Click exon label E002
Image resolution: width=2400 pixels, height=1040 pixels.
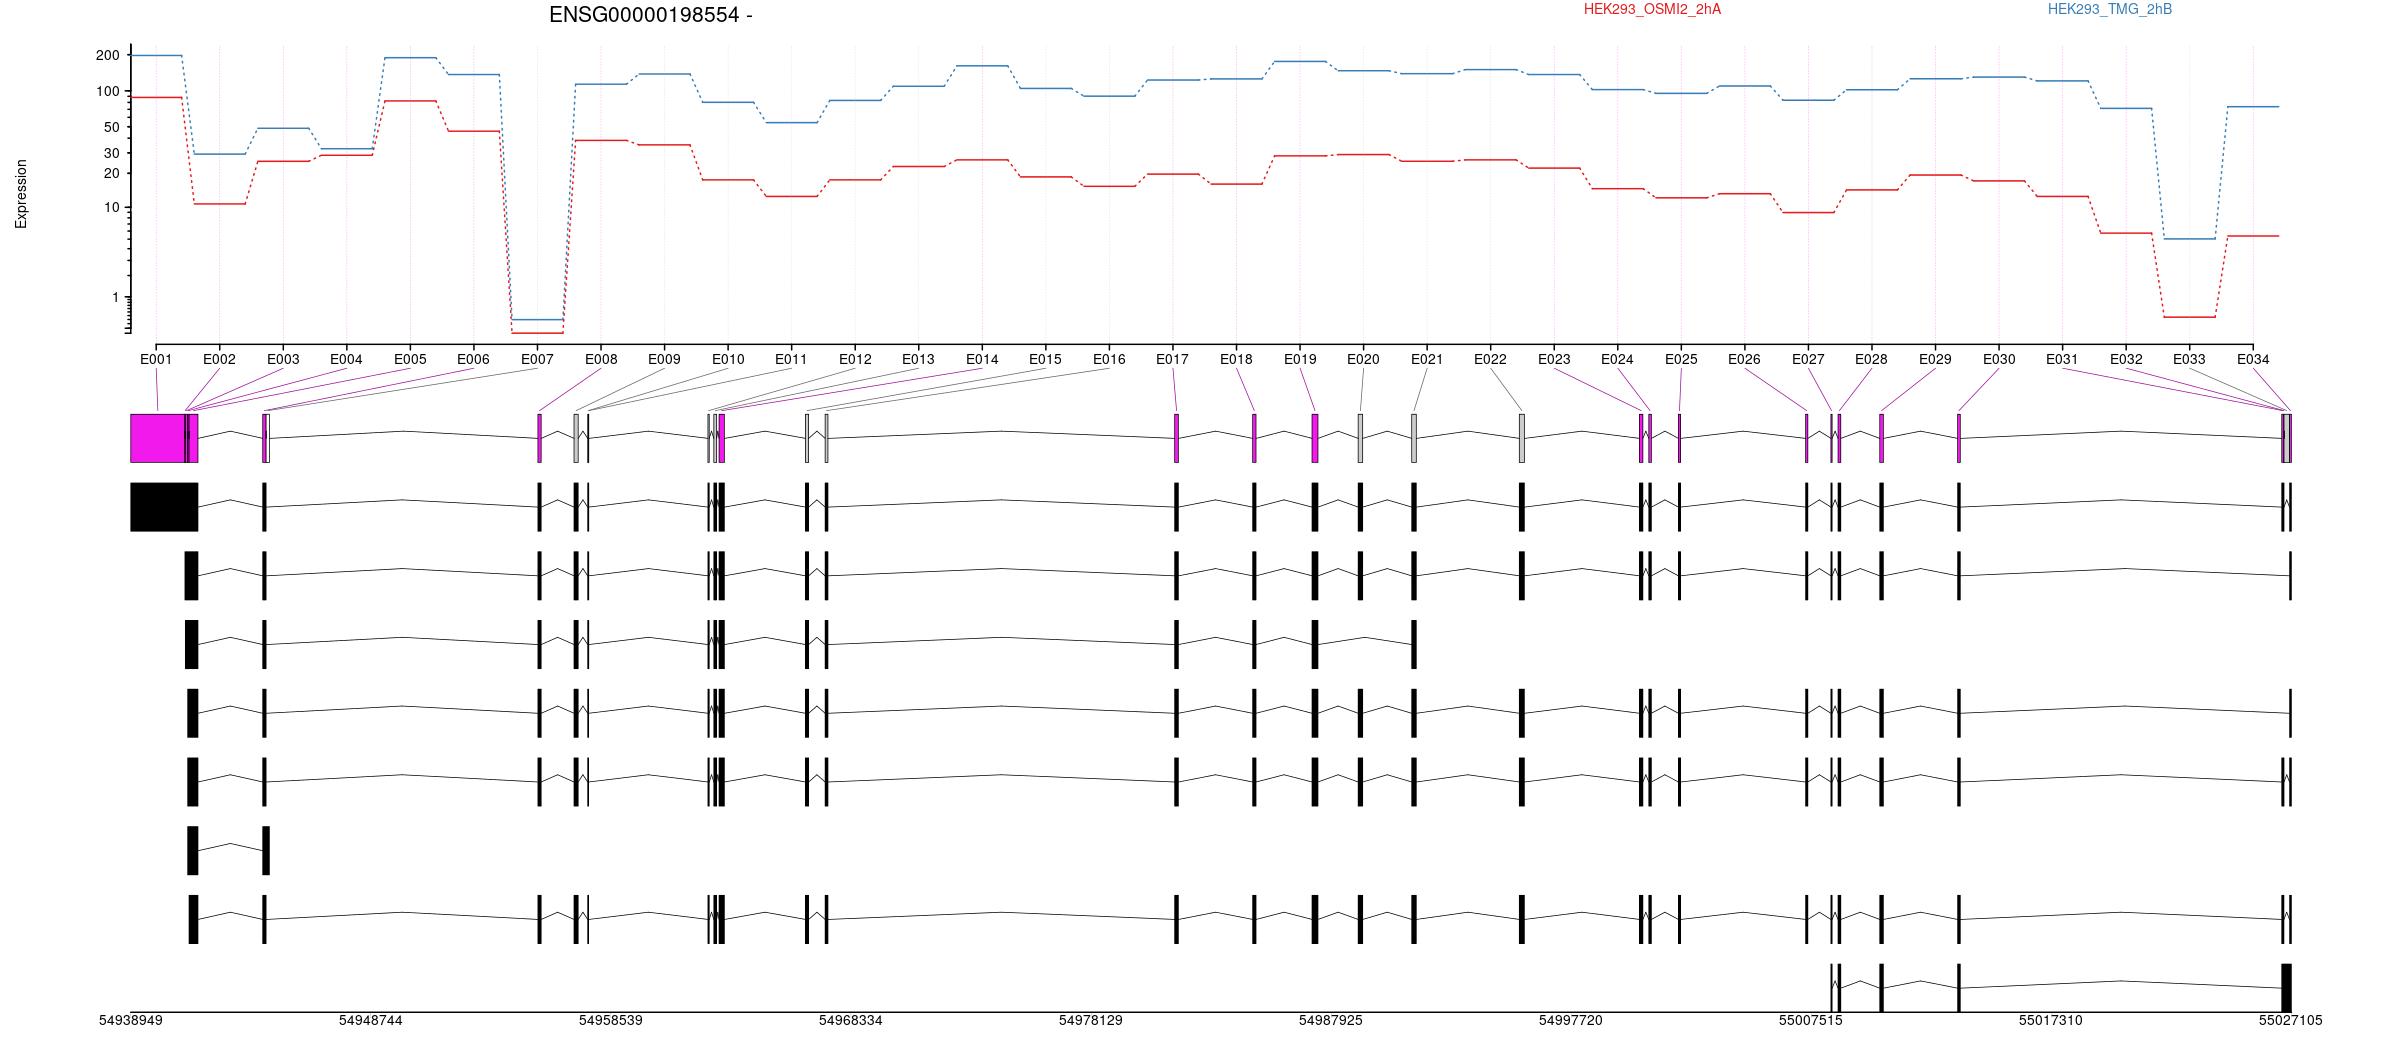click(219, 359)
